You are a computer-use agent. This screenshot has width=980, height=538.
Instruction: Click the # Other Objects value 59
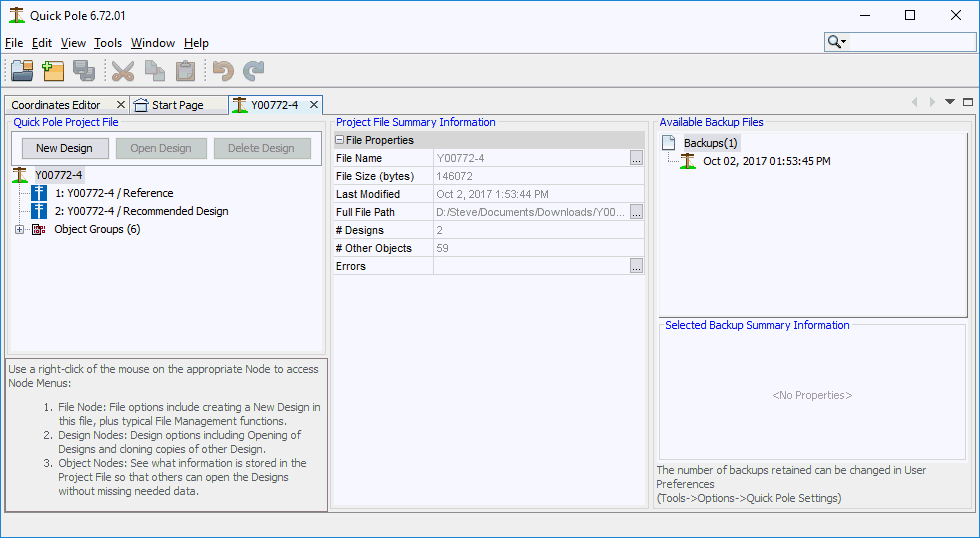point(442,248)
